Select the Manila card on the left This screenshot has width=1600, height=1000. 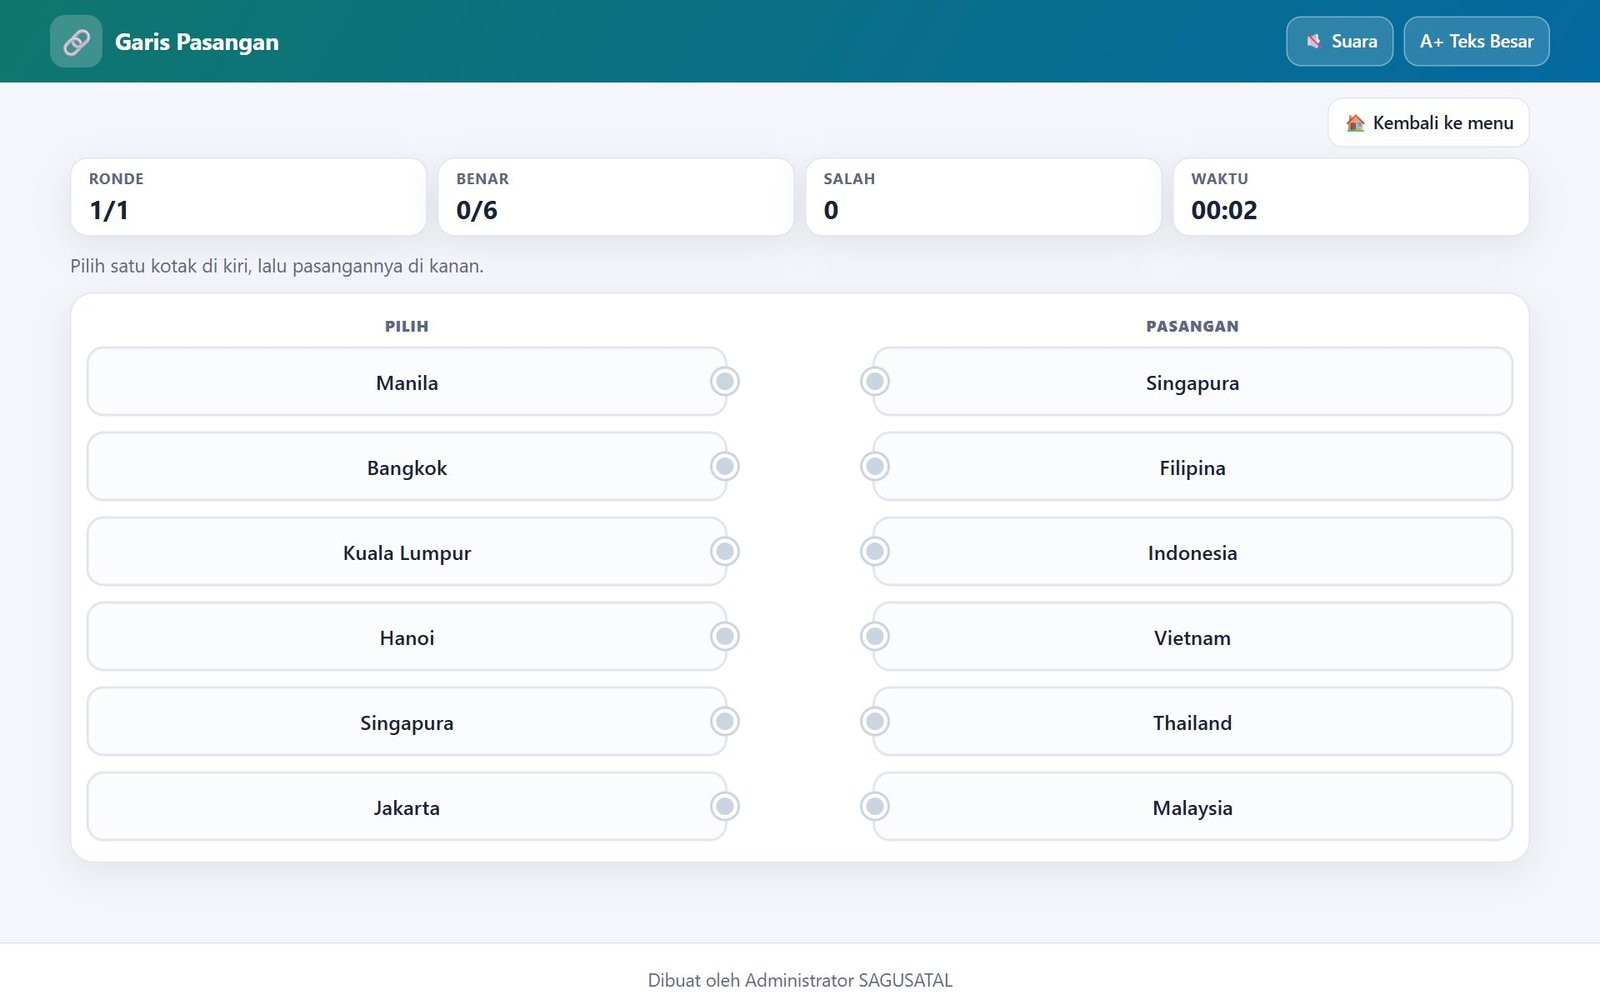click(407, 381)
